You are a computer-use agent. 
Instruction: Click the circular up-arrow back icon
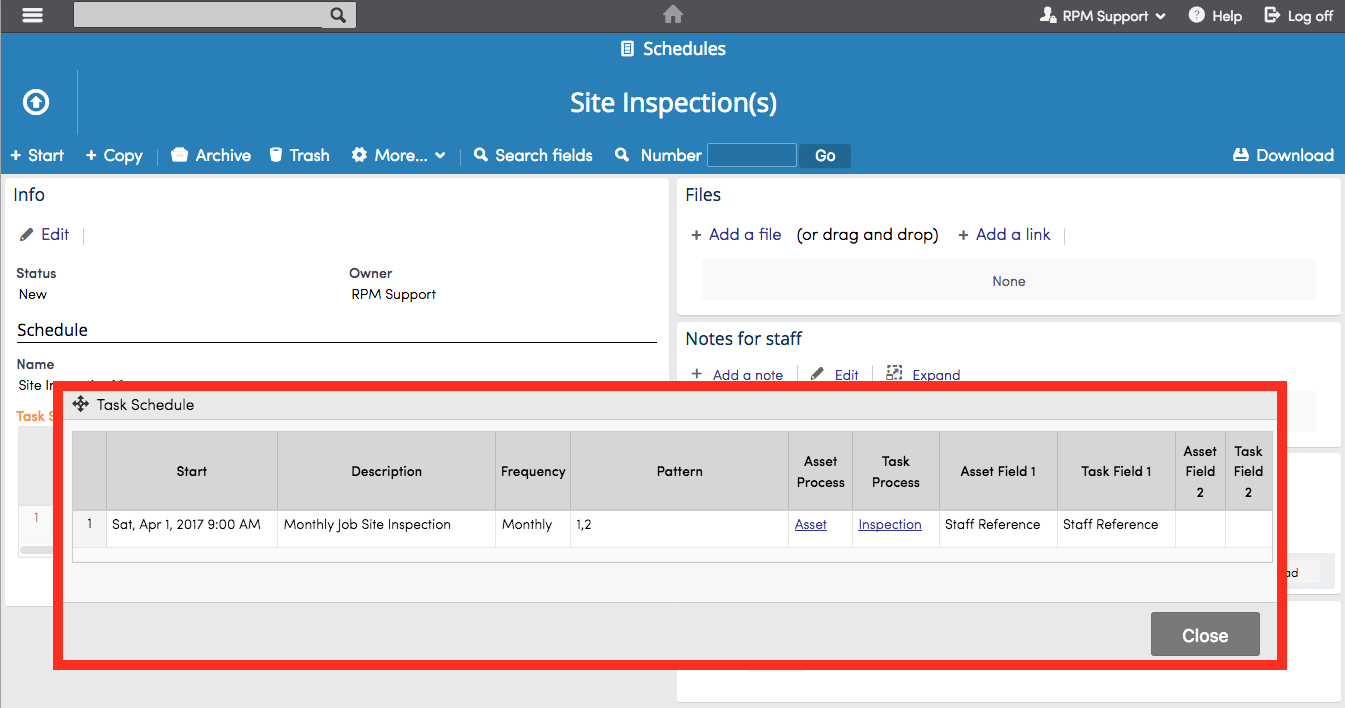click(36, 102)
